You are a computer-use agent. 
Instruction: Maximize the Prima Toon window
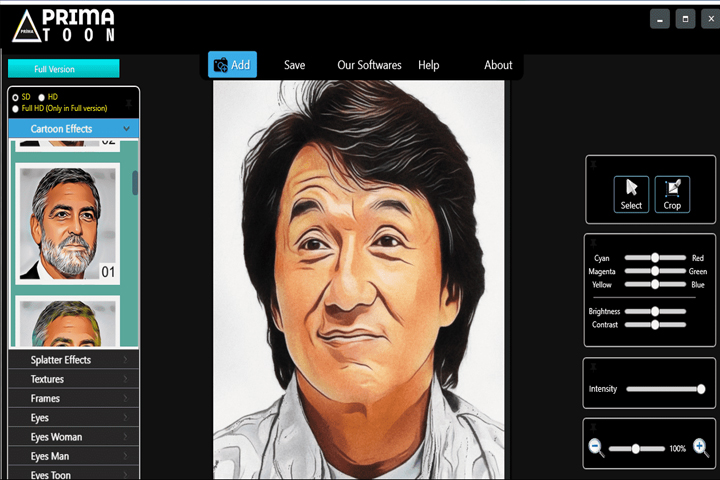pyautogui.click(x=685, y=20)
